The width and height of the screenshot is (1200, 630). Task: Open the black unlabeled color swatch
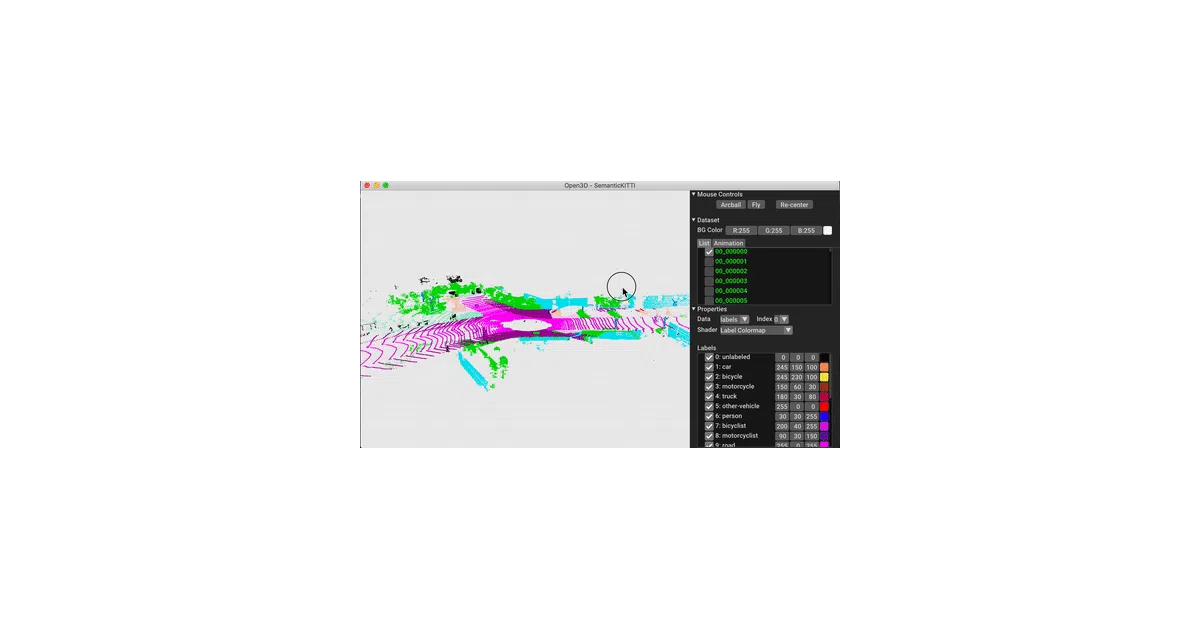pos(824,357)
